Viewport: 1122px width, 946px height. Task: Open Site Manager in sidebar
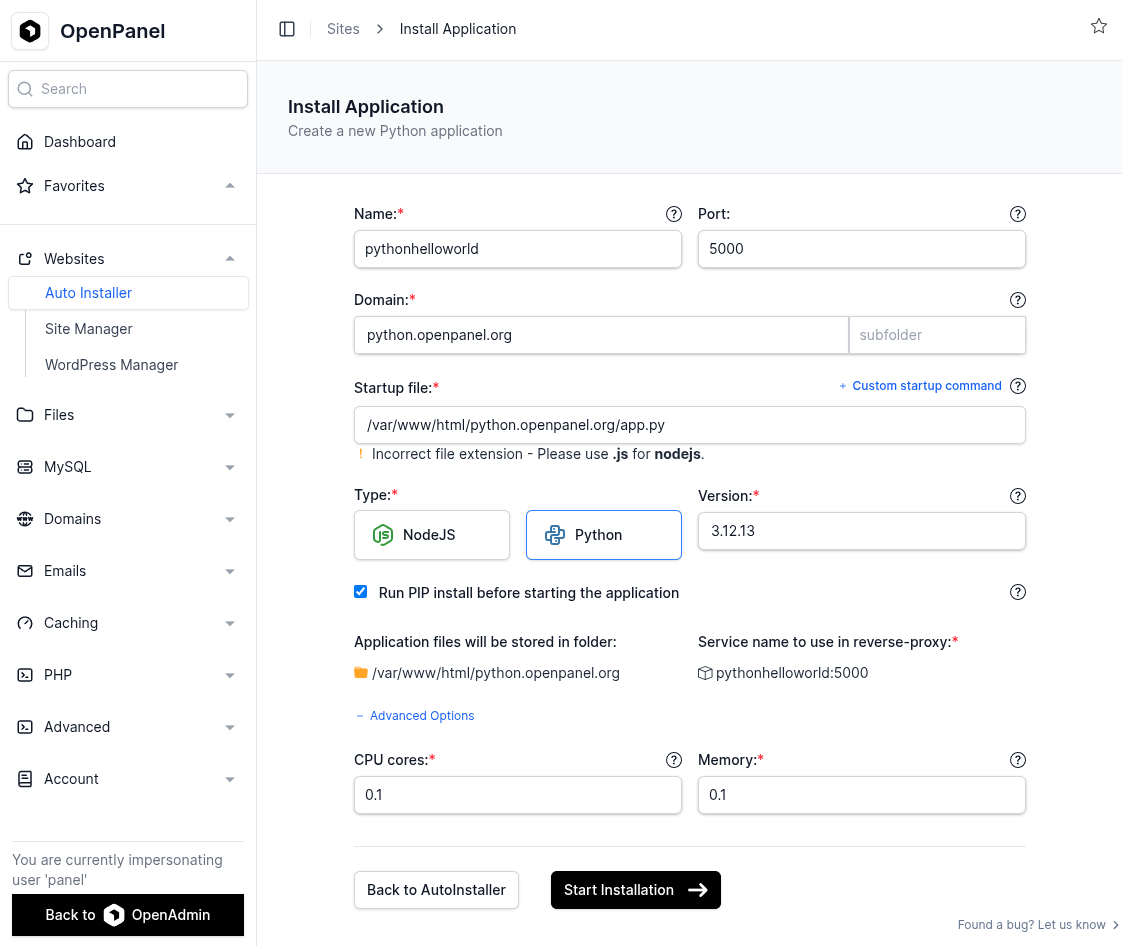pos(89,329)
